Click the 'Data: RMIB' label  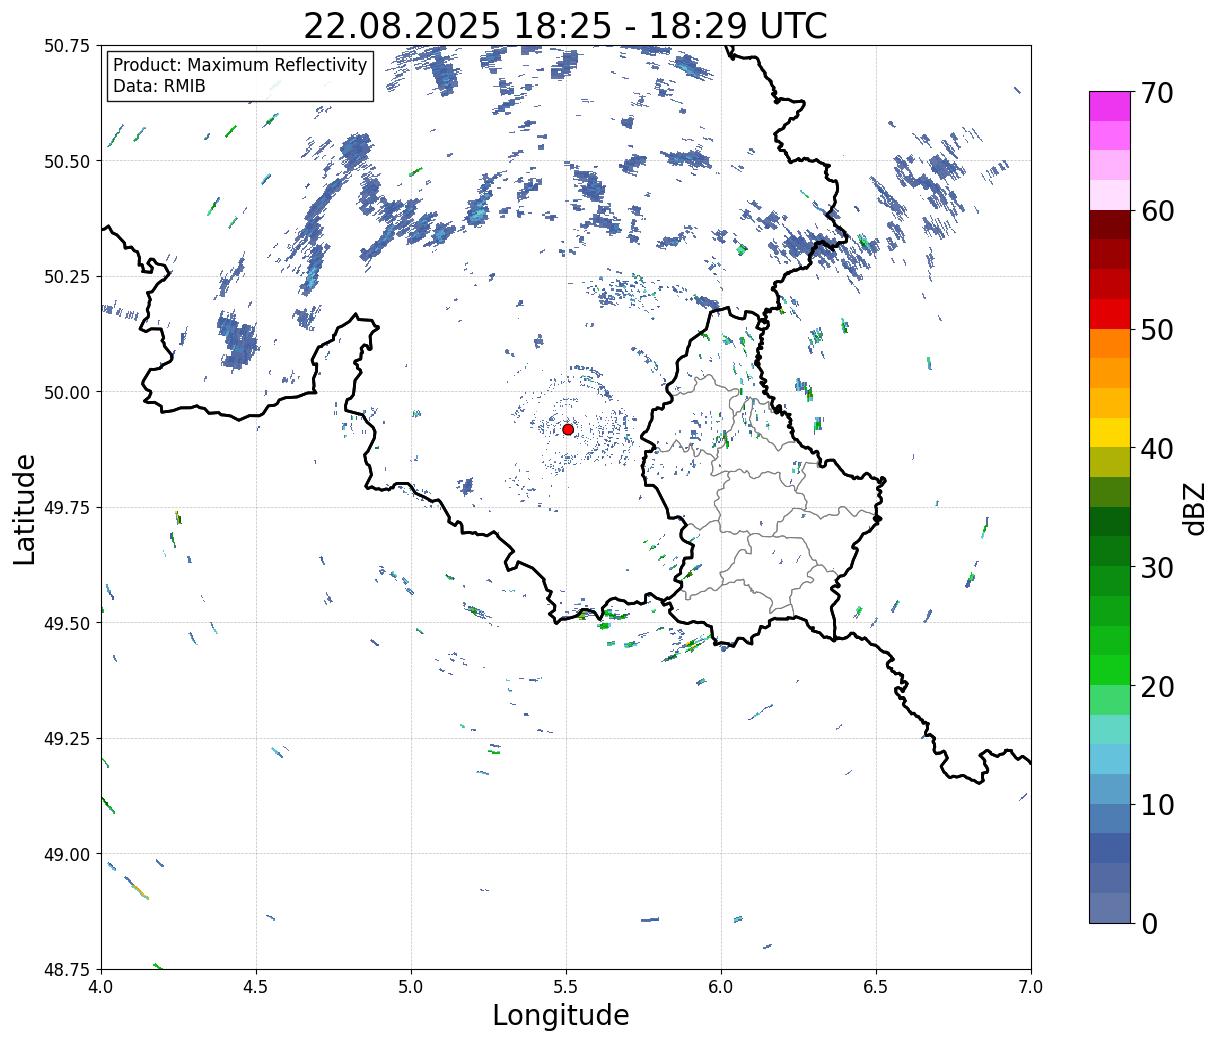click(x=159, y=86)
